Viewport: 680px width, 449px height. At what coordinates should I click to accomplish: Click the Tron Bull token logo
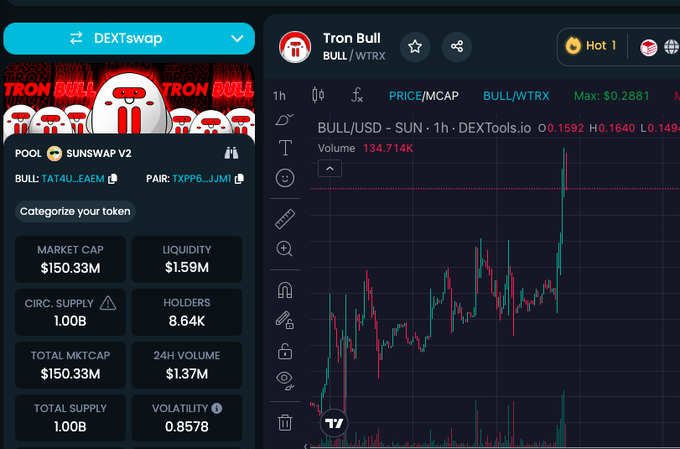click(x=295, y=47)
